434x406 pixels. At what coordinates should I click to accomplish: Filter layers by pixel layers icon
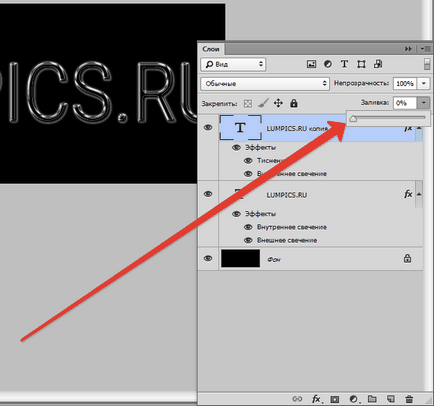[311, 64]
